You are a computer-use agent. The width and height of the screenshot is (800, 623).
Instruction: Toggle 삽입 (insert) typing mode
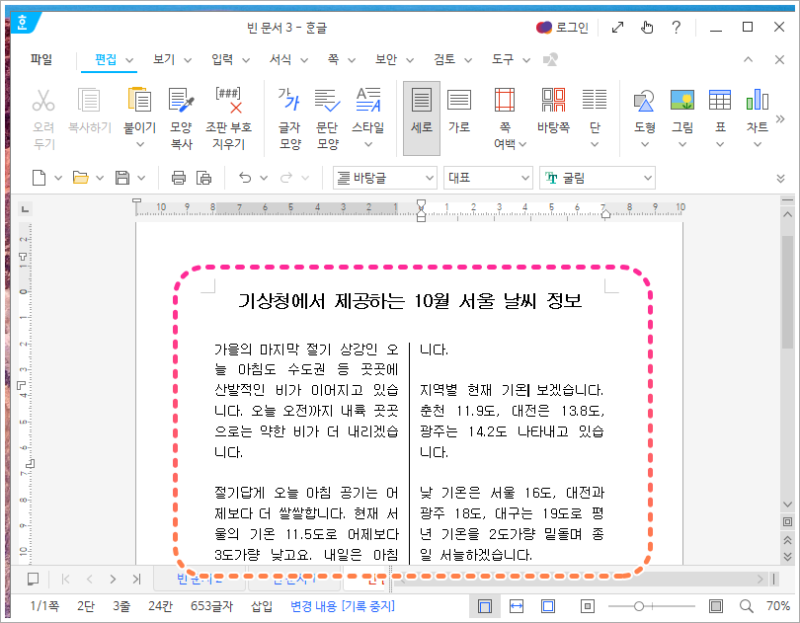coord(262,606)
